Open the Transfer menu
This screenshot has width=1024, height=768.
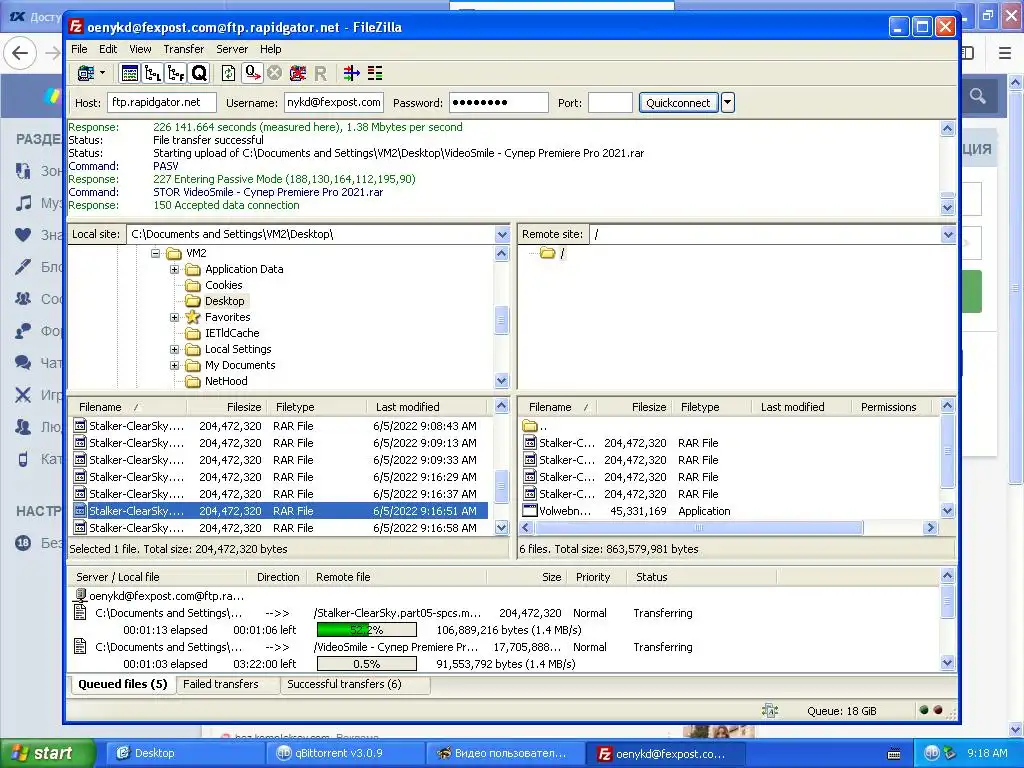(x=184, y=49)
